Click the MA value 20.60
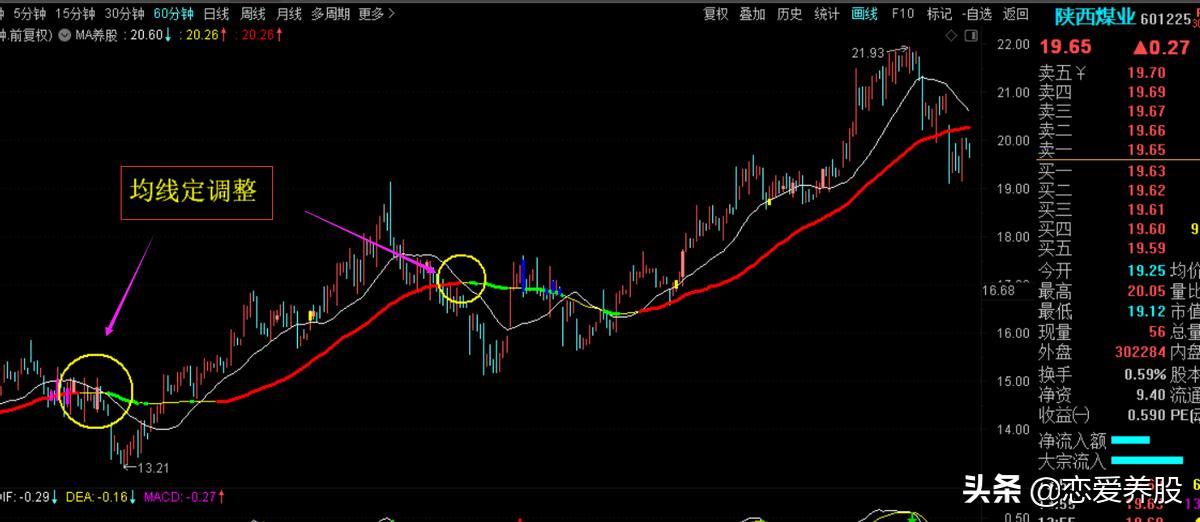This screenshot has height=522, width=1200. [x=148, y=35]
